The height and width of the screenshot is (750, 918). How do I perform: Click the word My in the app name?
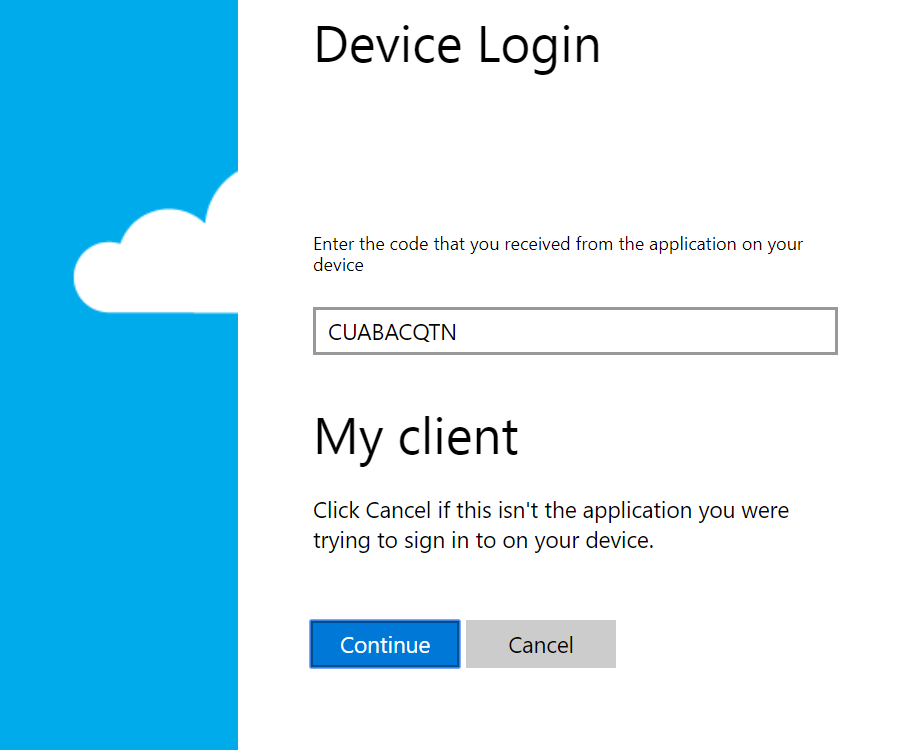pyautogui.click(x=349, y=439)
